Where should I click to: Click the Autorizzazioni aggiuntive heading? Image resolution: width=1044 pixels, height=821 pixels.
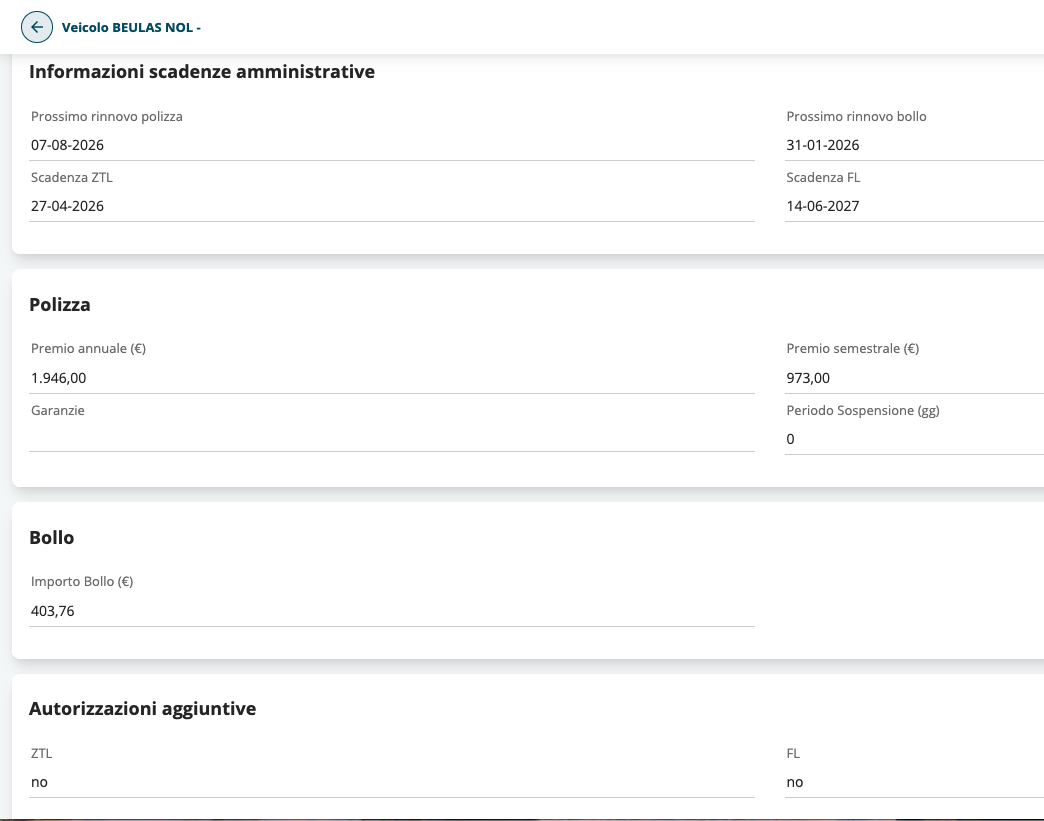(x=142, y=708)
